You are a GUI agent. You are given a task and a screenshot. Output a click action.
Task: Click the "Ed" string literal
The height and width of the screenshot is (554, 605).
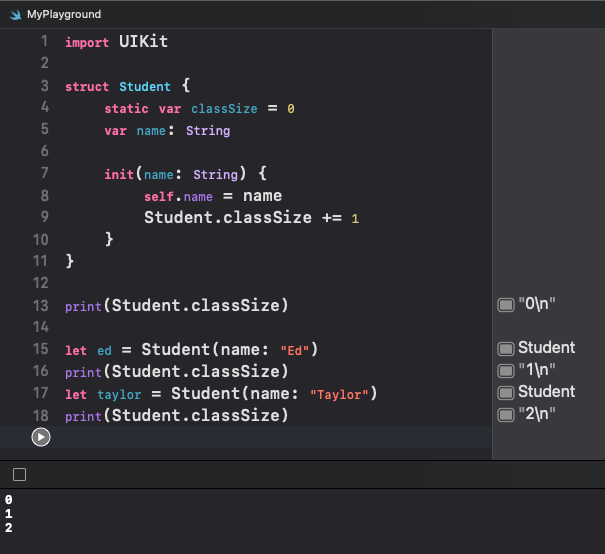[295, 350]
